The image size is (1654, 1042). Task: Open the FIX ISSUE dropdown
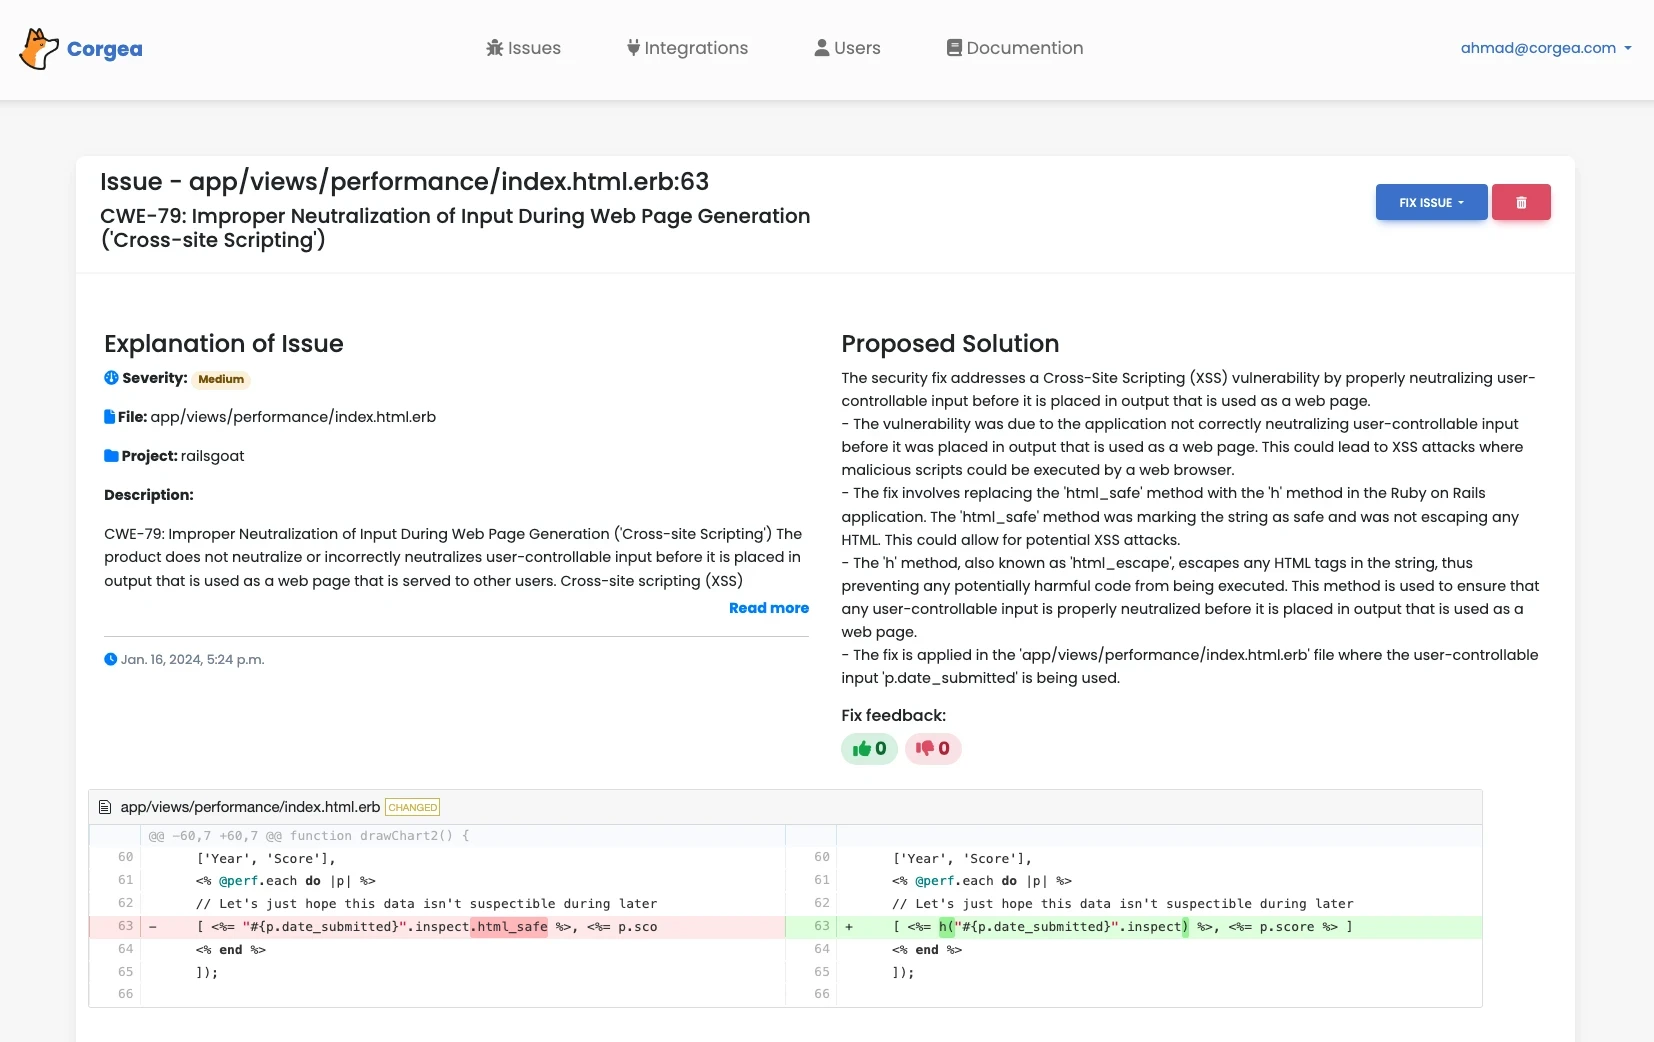tap(1430, 202)
